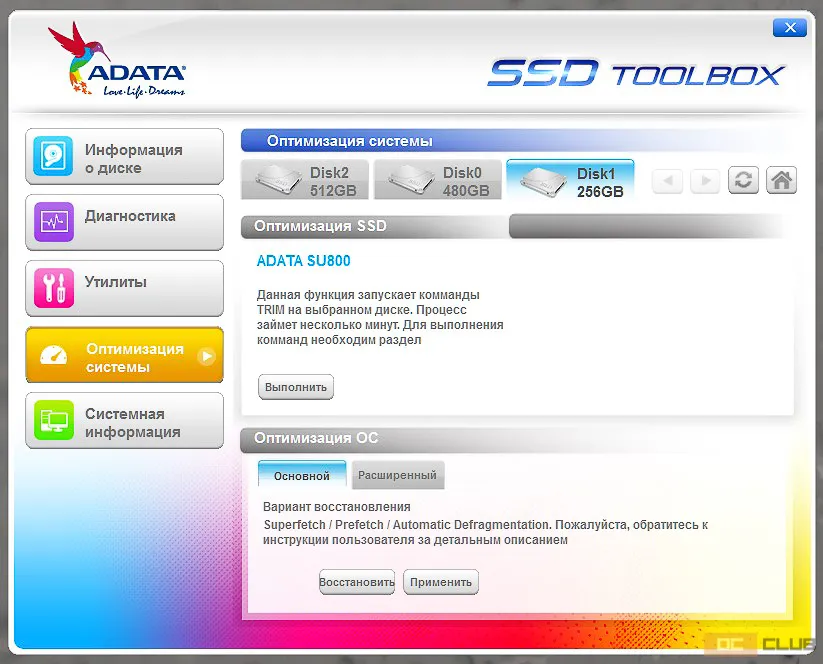Select the Disk2 512GB drive
Screen dimensions: 823x664
305,180
